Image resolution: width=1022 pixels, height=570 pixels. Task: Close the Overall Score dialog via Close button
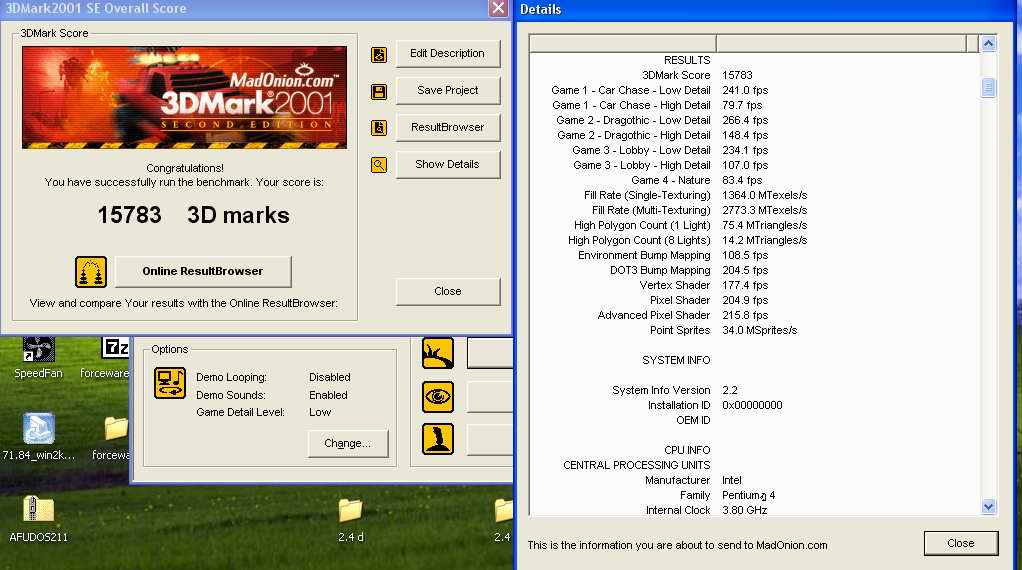pos(447,291)
